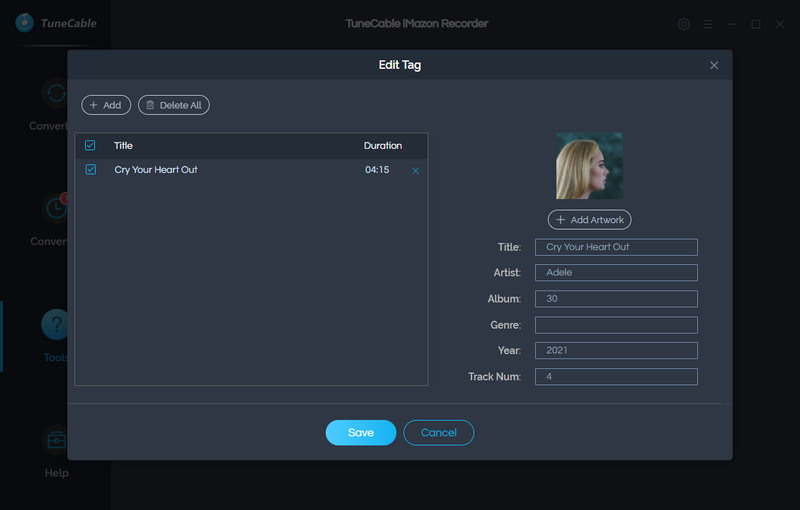Toggle the select-all checkbox in the Title header
Screen dimensions: 800x510
click(90, 145)
